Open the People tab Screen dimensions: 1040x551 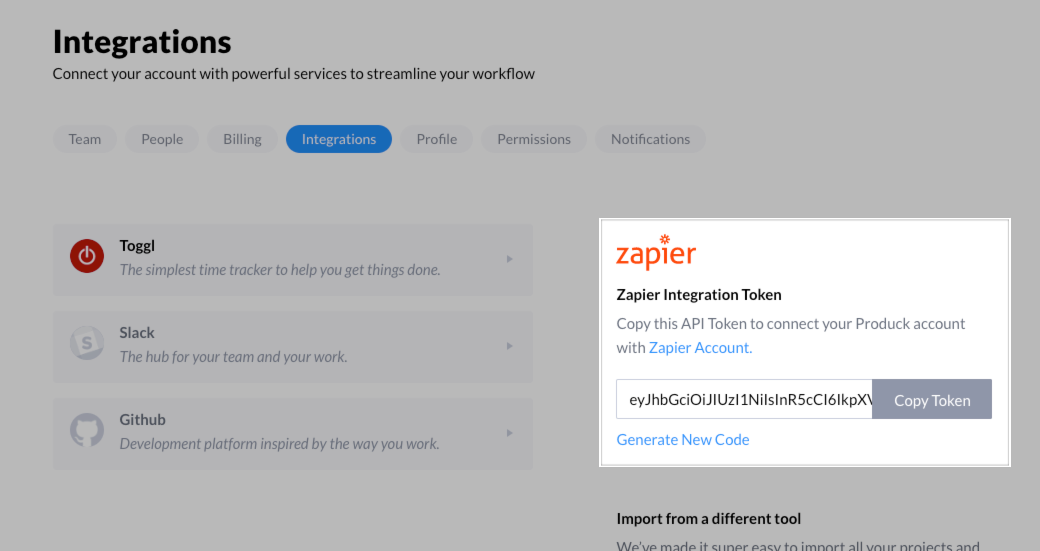[162, 139]
